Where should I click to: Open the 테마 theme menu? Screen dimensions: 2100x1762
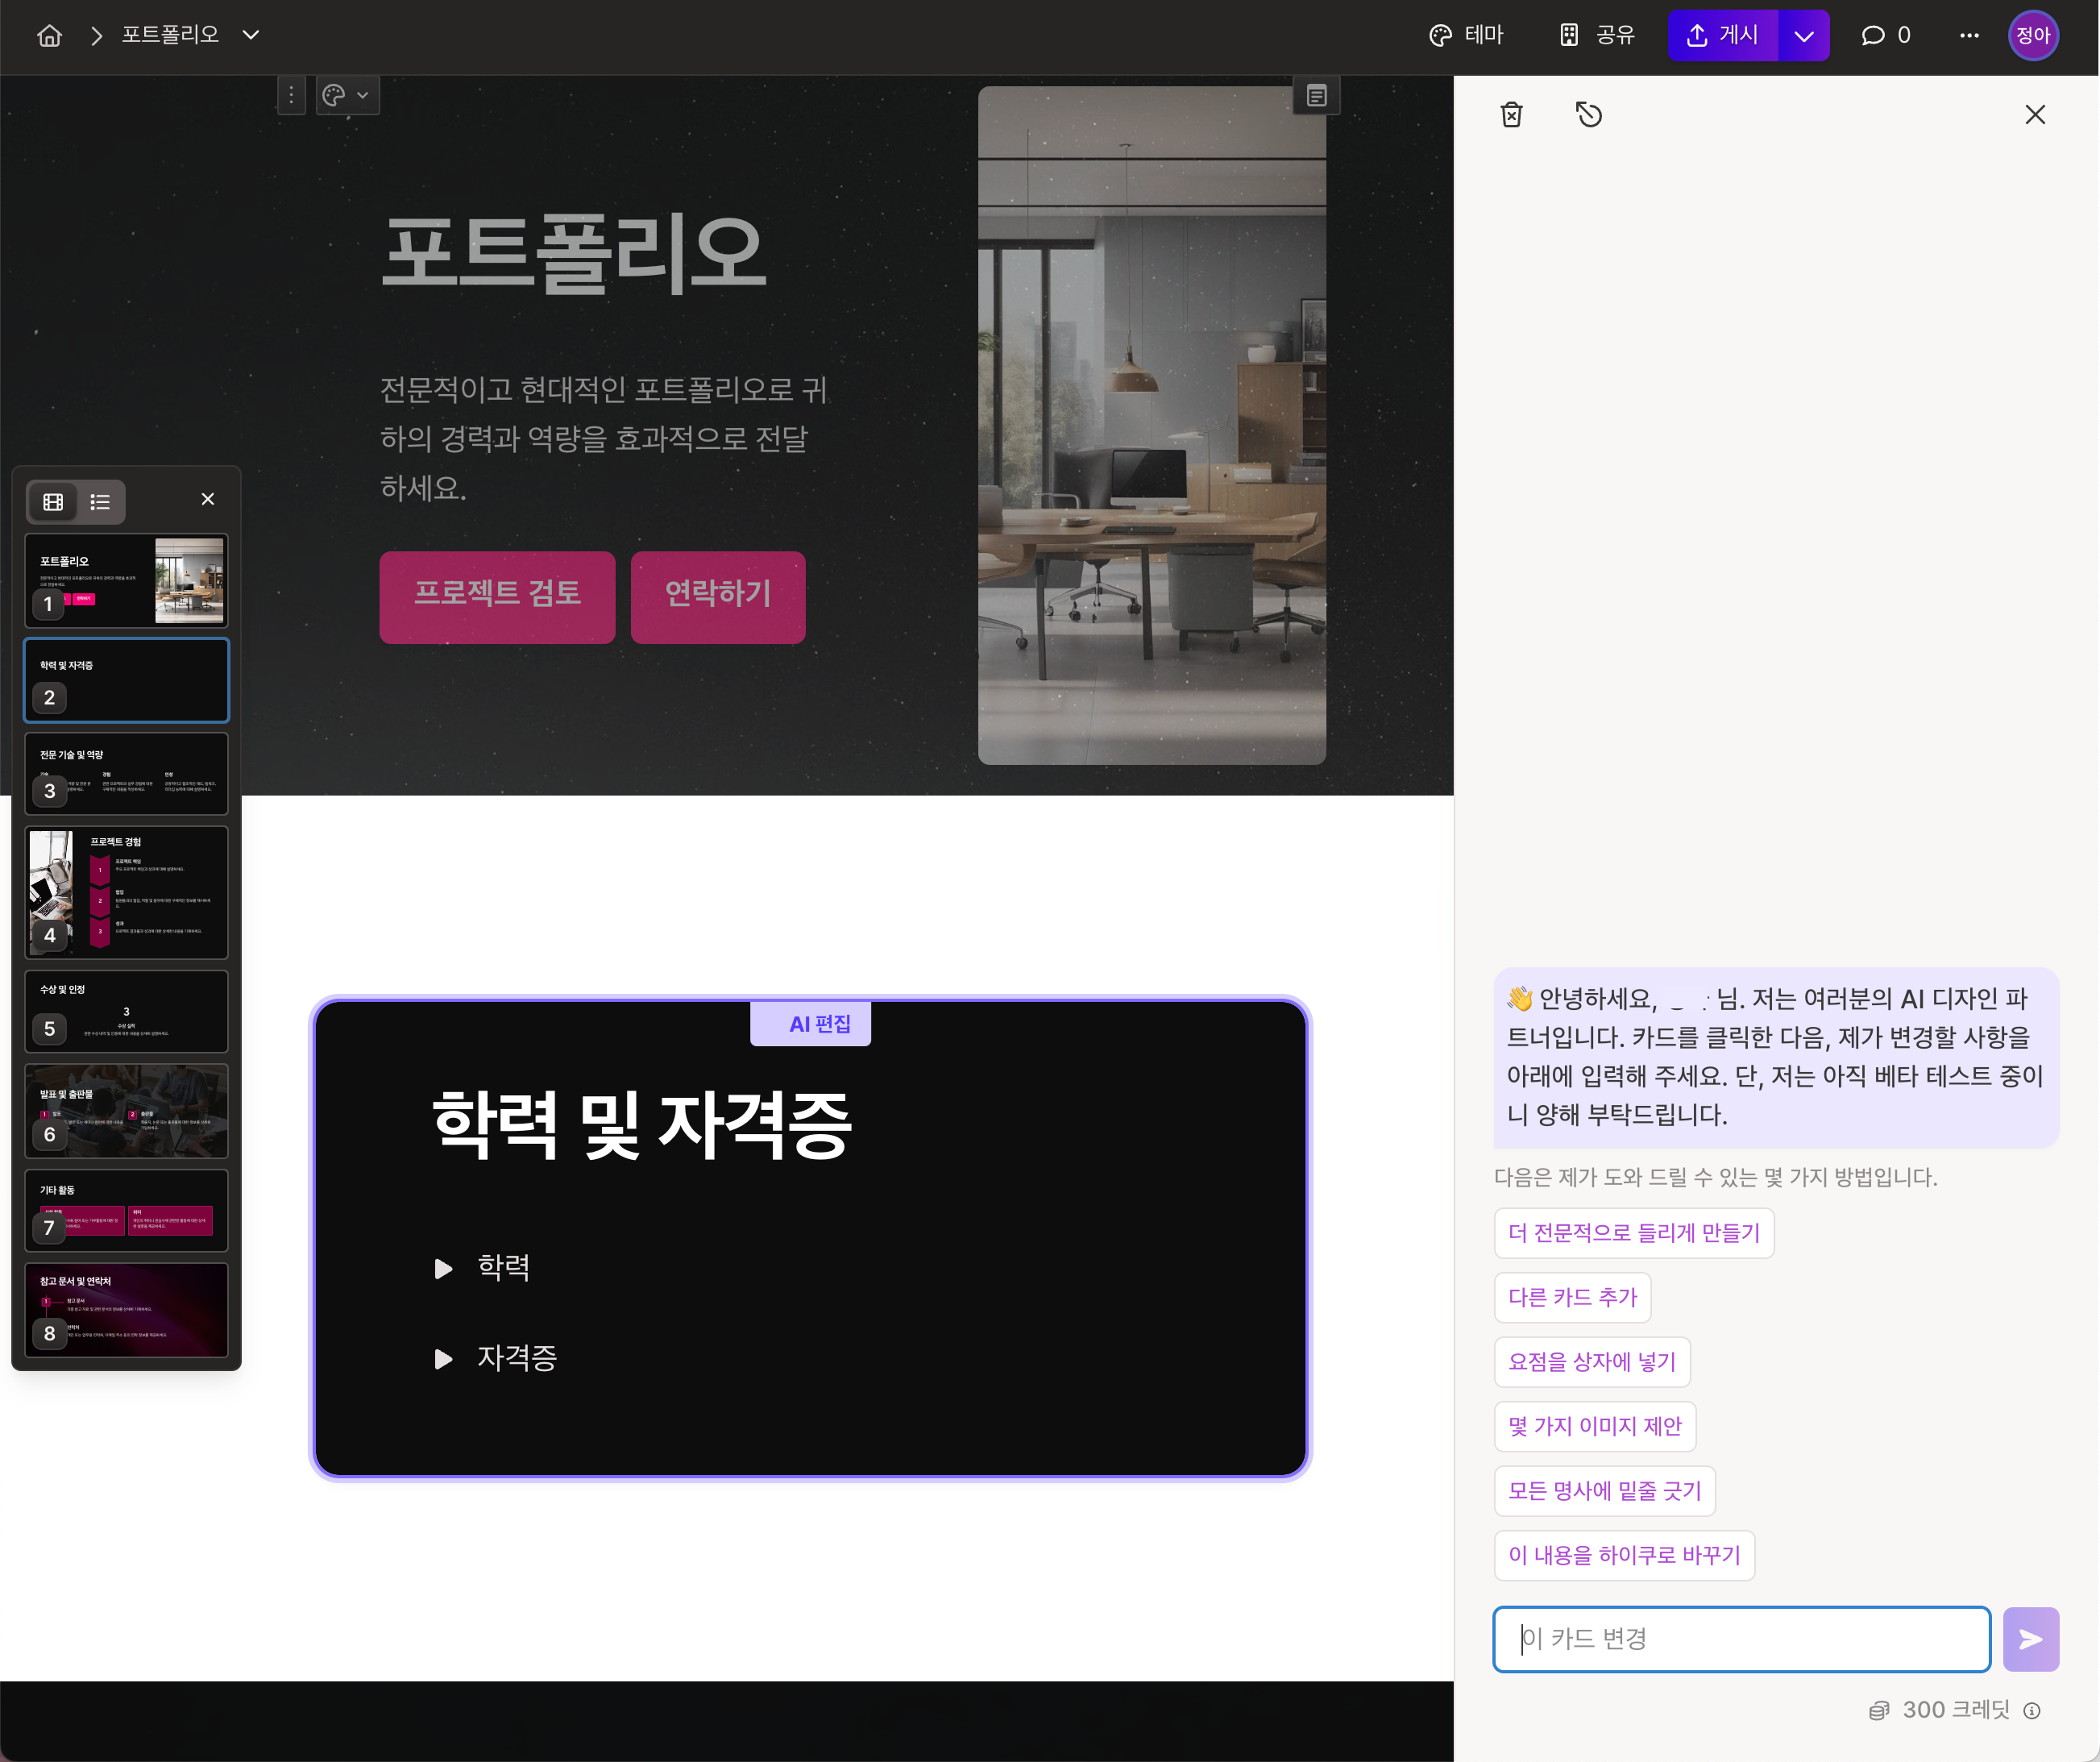tap(1466, 36)
